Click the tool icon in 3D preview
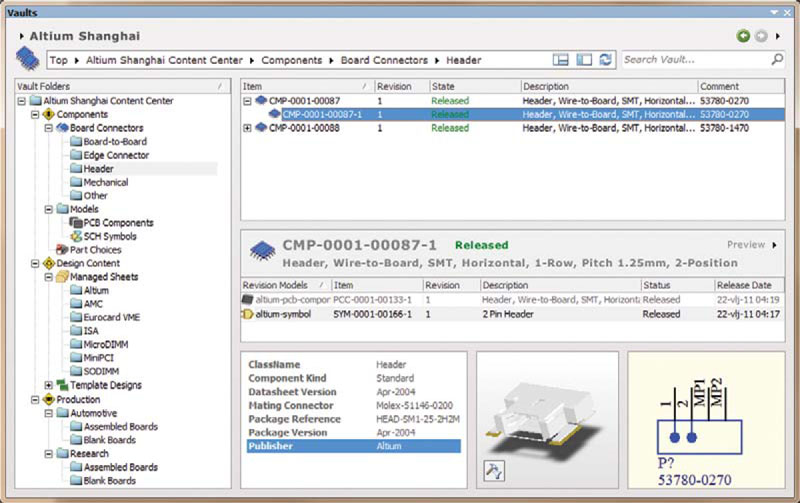 click(x=493, y=471)
